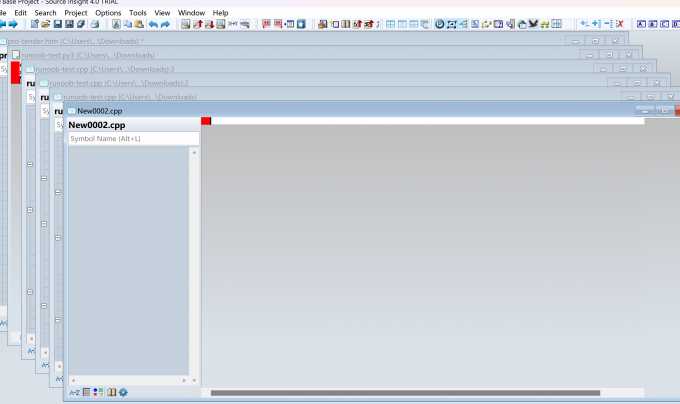Click the Redo arrow icon
The width and height of the screenshot is (680, 404).
(165, 24)
